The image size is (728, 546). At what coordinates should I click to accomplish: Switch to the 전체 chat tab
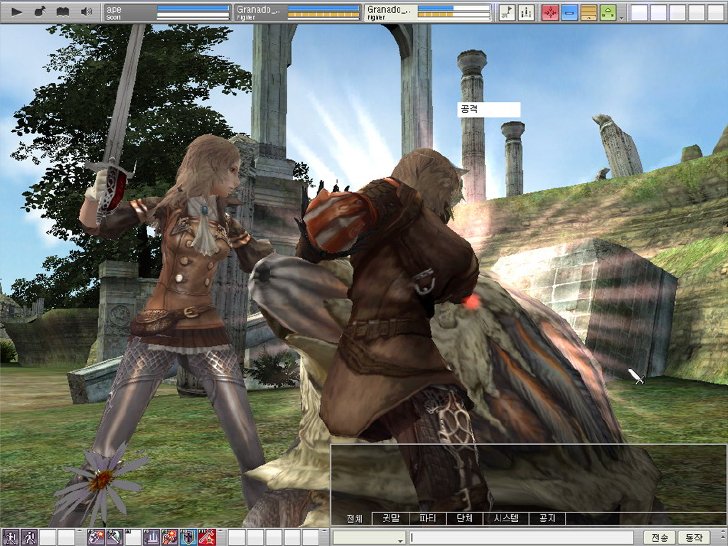click(x=354, y=519)
